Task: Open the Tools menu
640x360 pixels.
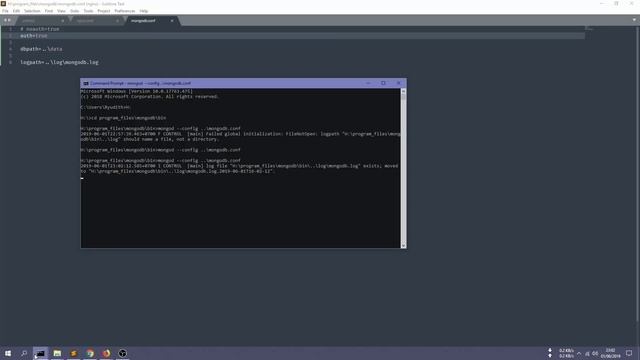Action: (x=88, y=11)
